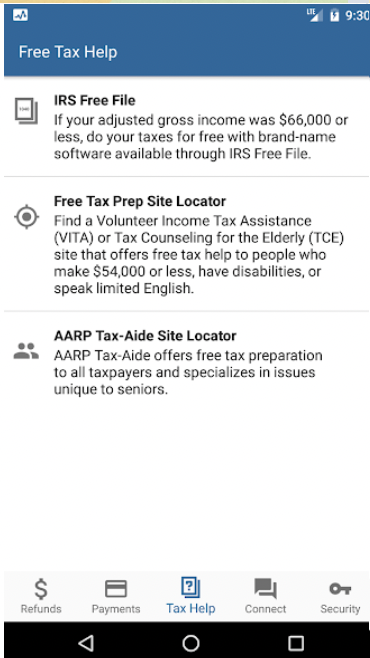Tap the Android home circle button
The image size is (370, 658).
click(x=191, y=642)
